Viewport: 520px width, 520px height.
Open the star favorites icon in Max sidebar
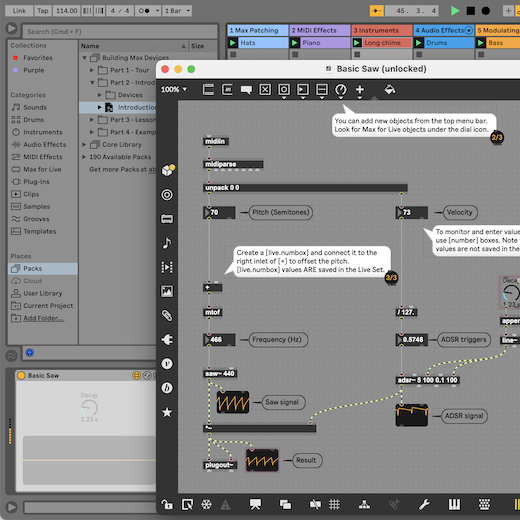(167, 412)
